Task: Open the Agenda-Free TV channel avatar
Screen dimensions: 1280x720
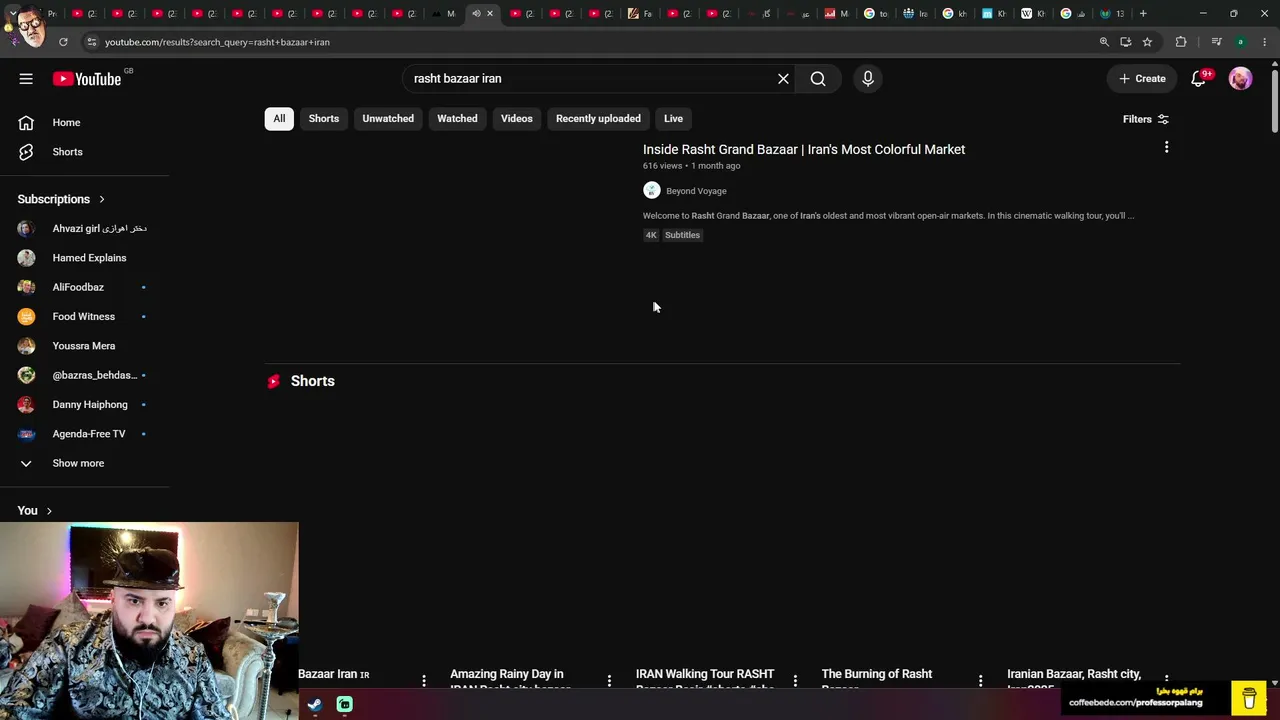Action: 26,434
